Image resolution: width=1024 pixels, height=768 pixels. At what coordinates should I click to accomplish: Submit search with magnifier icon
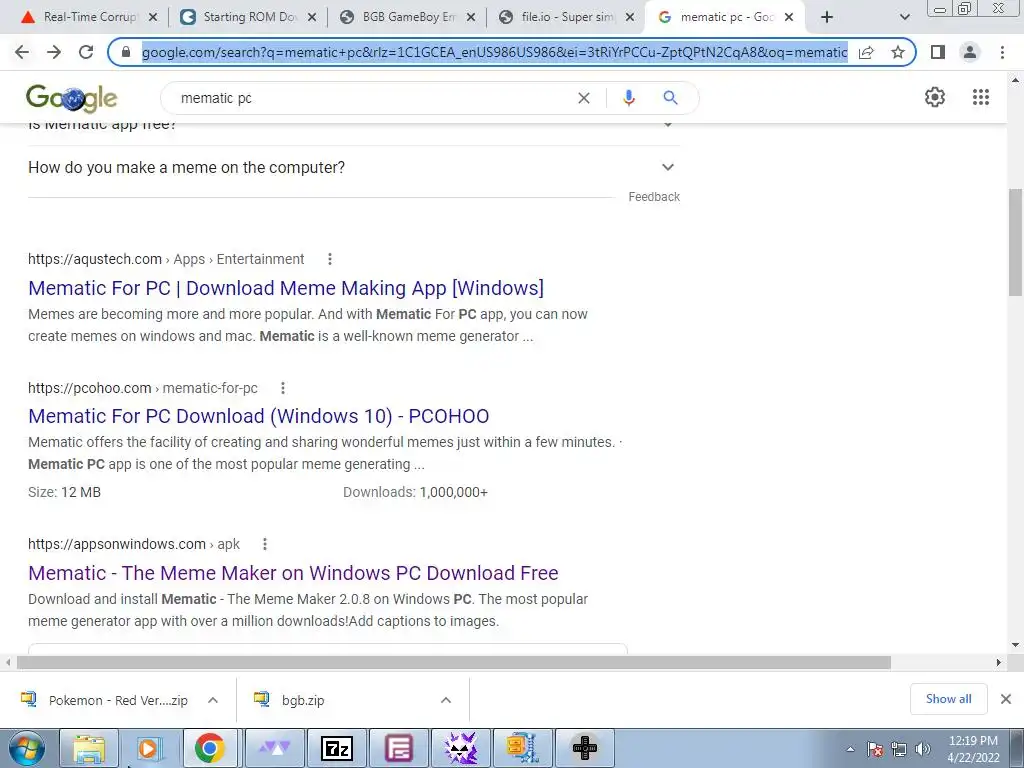pos(670,98)
